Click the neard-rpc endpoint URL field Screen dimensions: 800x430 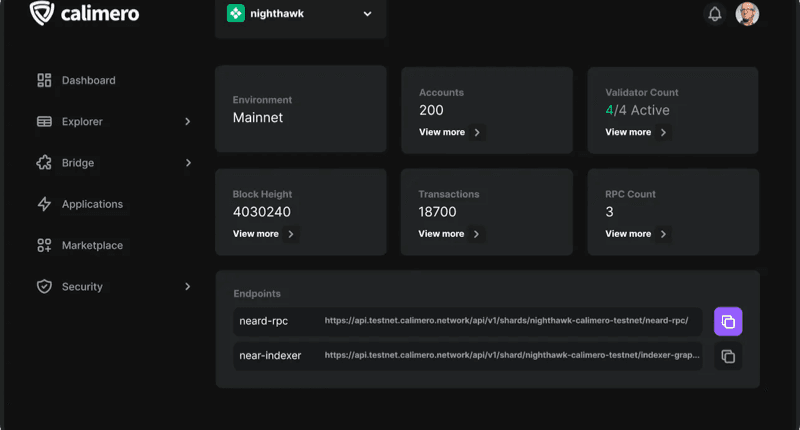point(505,321)
